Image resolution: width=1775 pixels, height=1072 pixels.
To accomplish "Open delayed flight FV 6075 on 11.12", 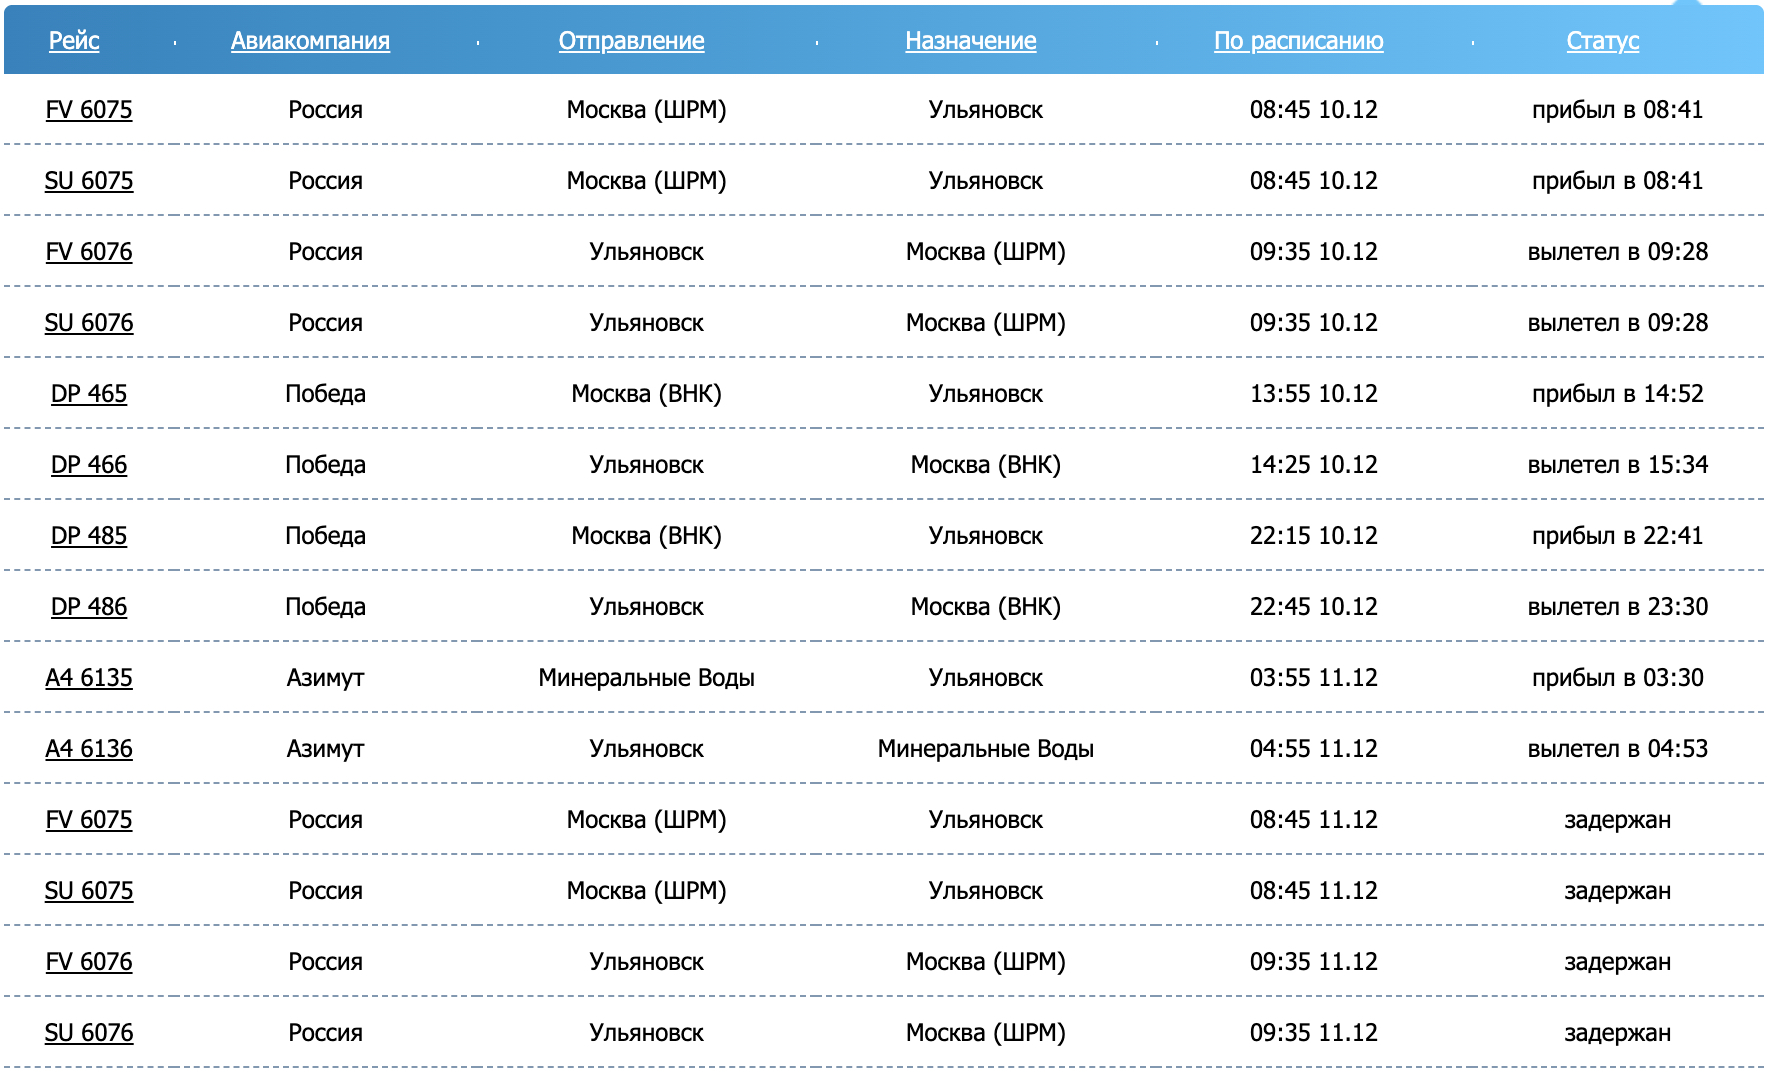I will coord(89,820).
